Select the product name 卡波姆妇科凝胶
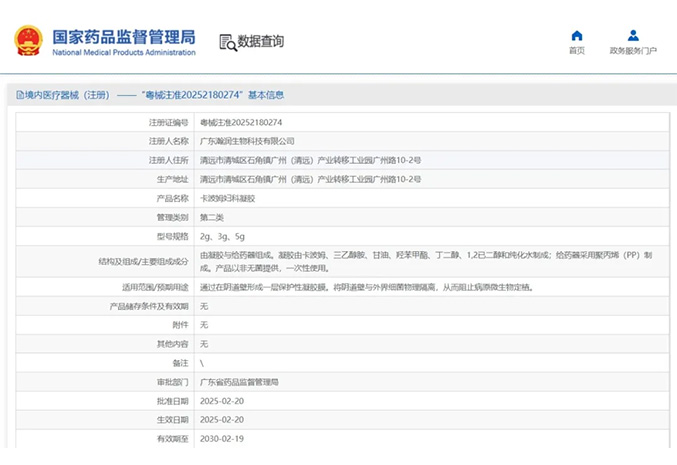Viewport: 677px width, 465px height. point(228,199)
